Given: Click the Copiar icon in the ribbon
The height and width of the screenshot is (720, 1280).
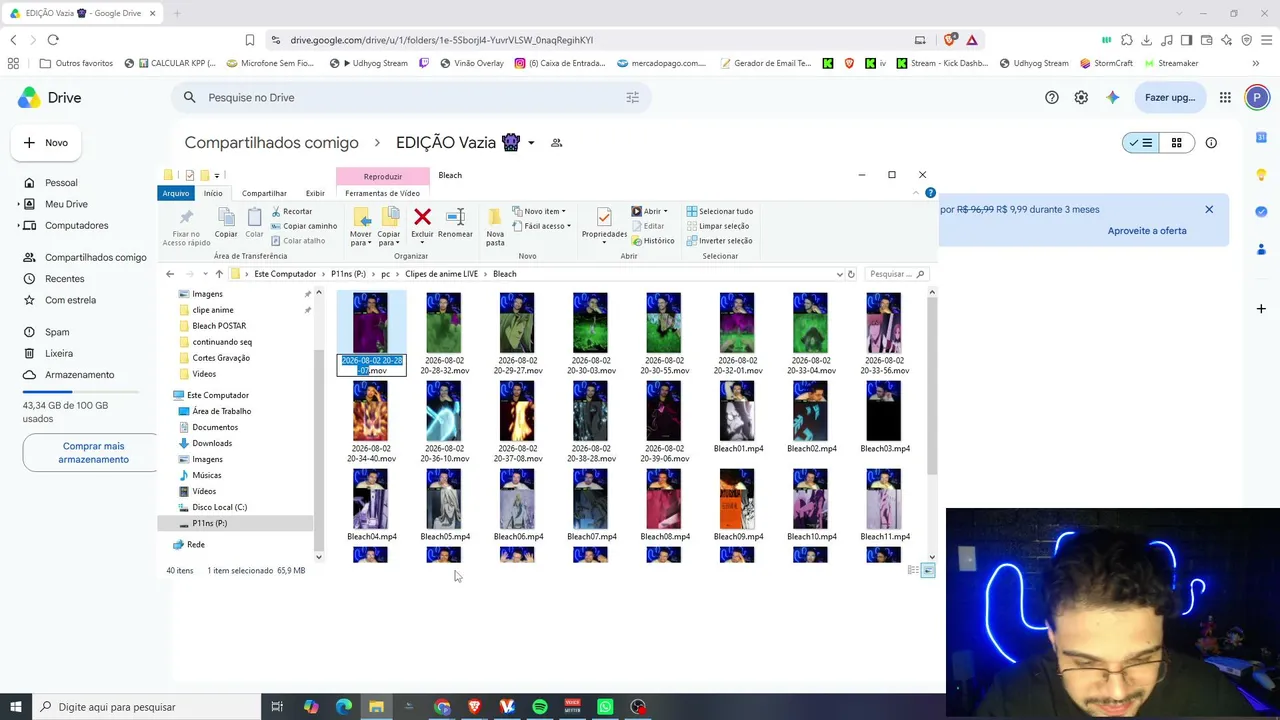Looking at the screenshot, I should pos(226,218).
